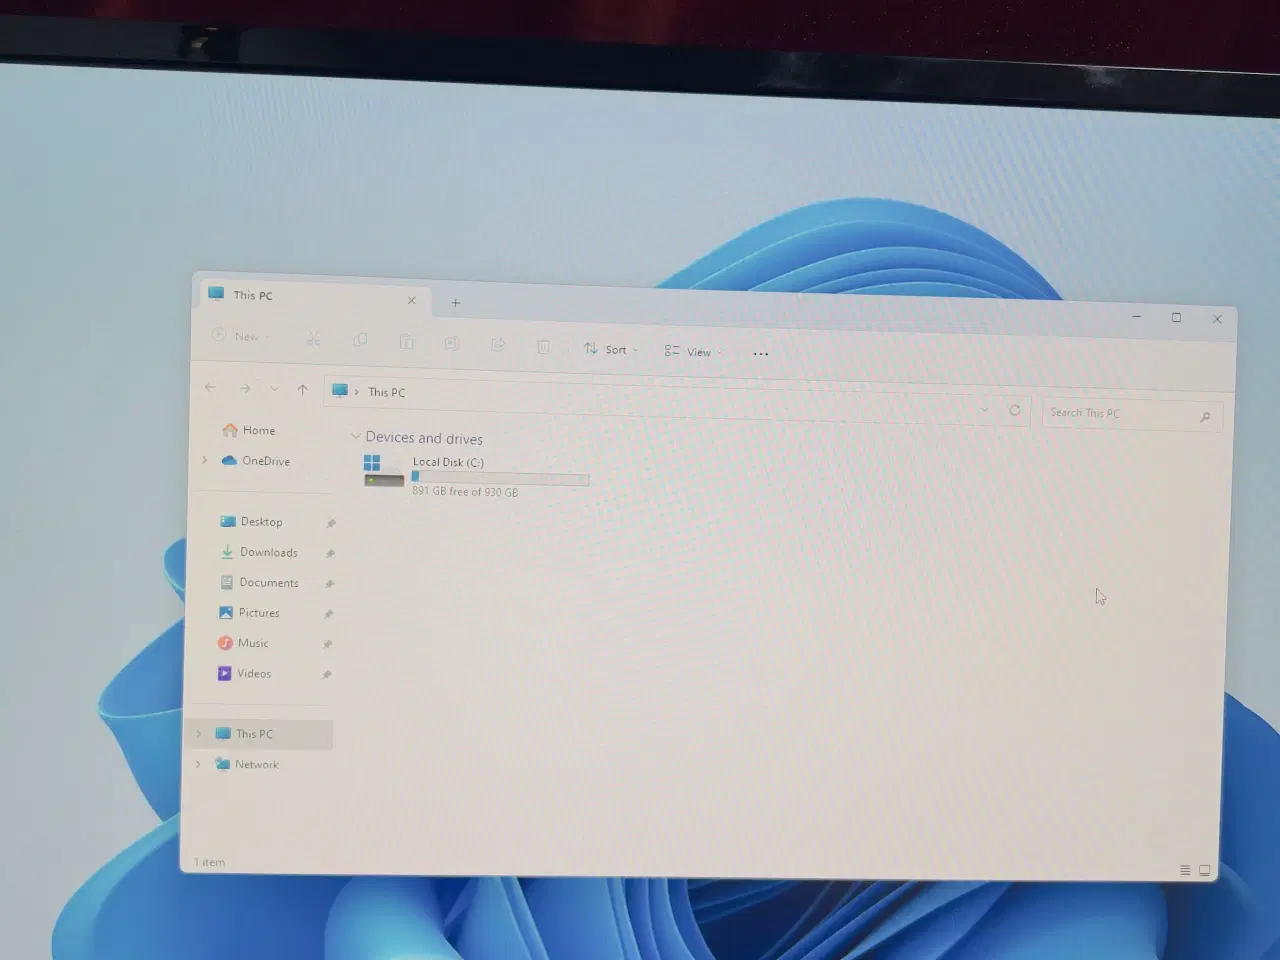This screenshot has height=960, width=1280.
Task: Click the search magnifier icon
Action: coord(1205,416)
